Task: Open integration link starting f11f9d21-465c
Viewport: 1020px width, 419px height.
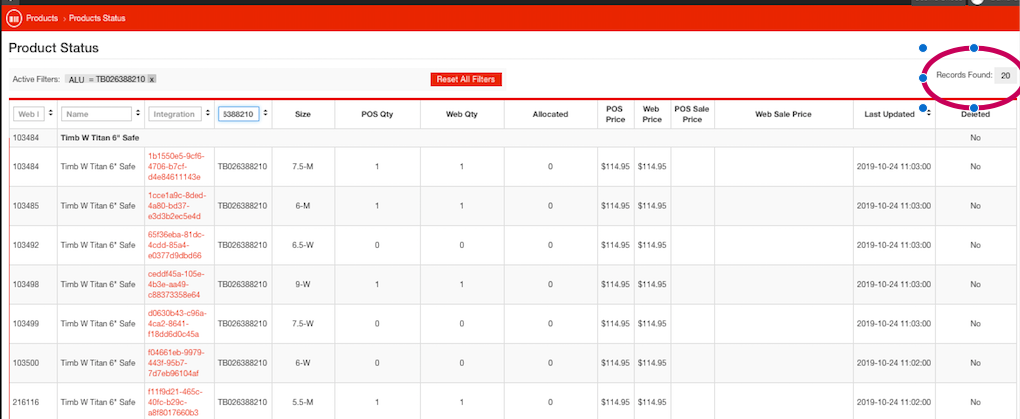Action: pos(175,402)
